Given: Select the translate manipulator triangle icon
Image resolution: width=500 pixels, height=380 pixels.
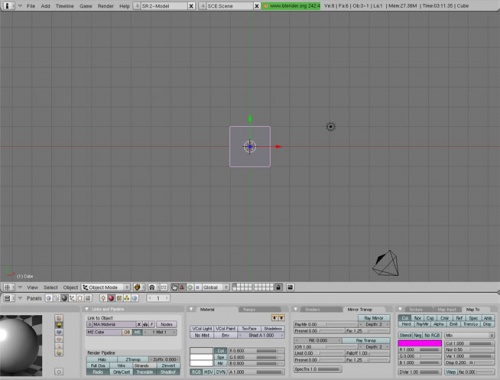Looking at the screenshot, I should (x=182, y=287).
